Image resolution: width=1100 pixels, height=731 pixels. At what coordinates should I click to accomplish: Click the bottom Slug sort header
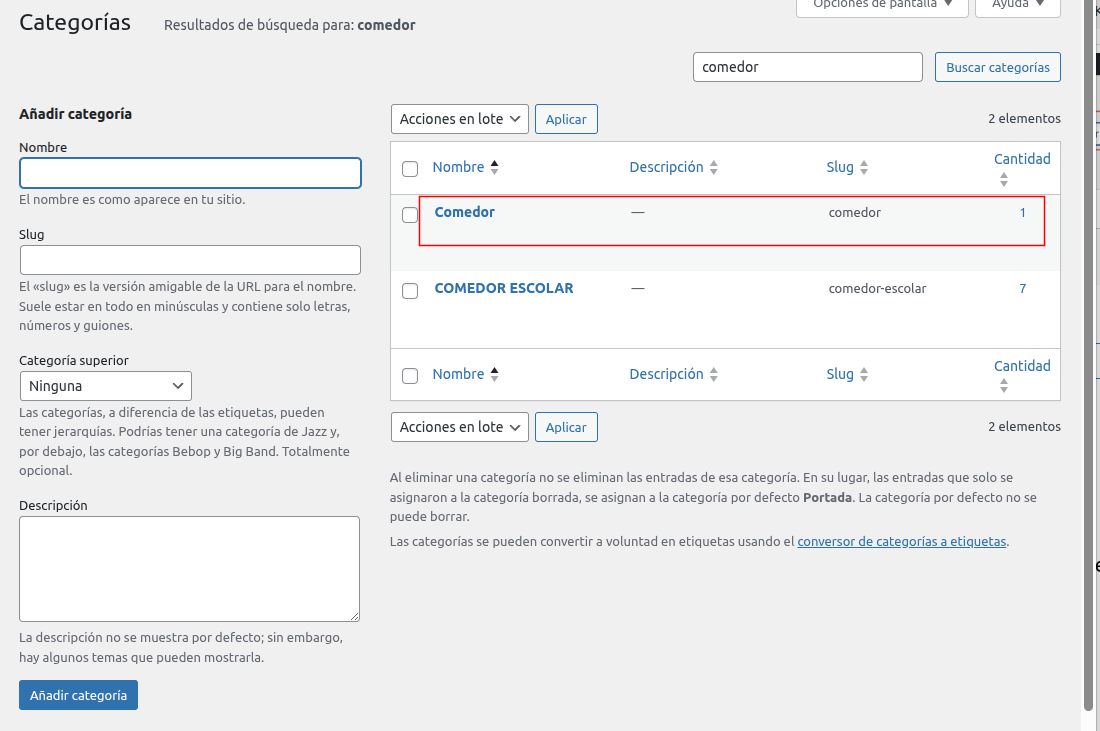point(840,375)
